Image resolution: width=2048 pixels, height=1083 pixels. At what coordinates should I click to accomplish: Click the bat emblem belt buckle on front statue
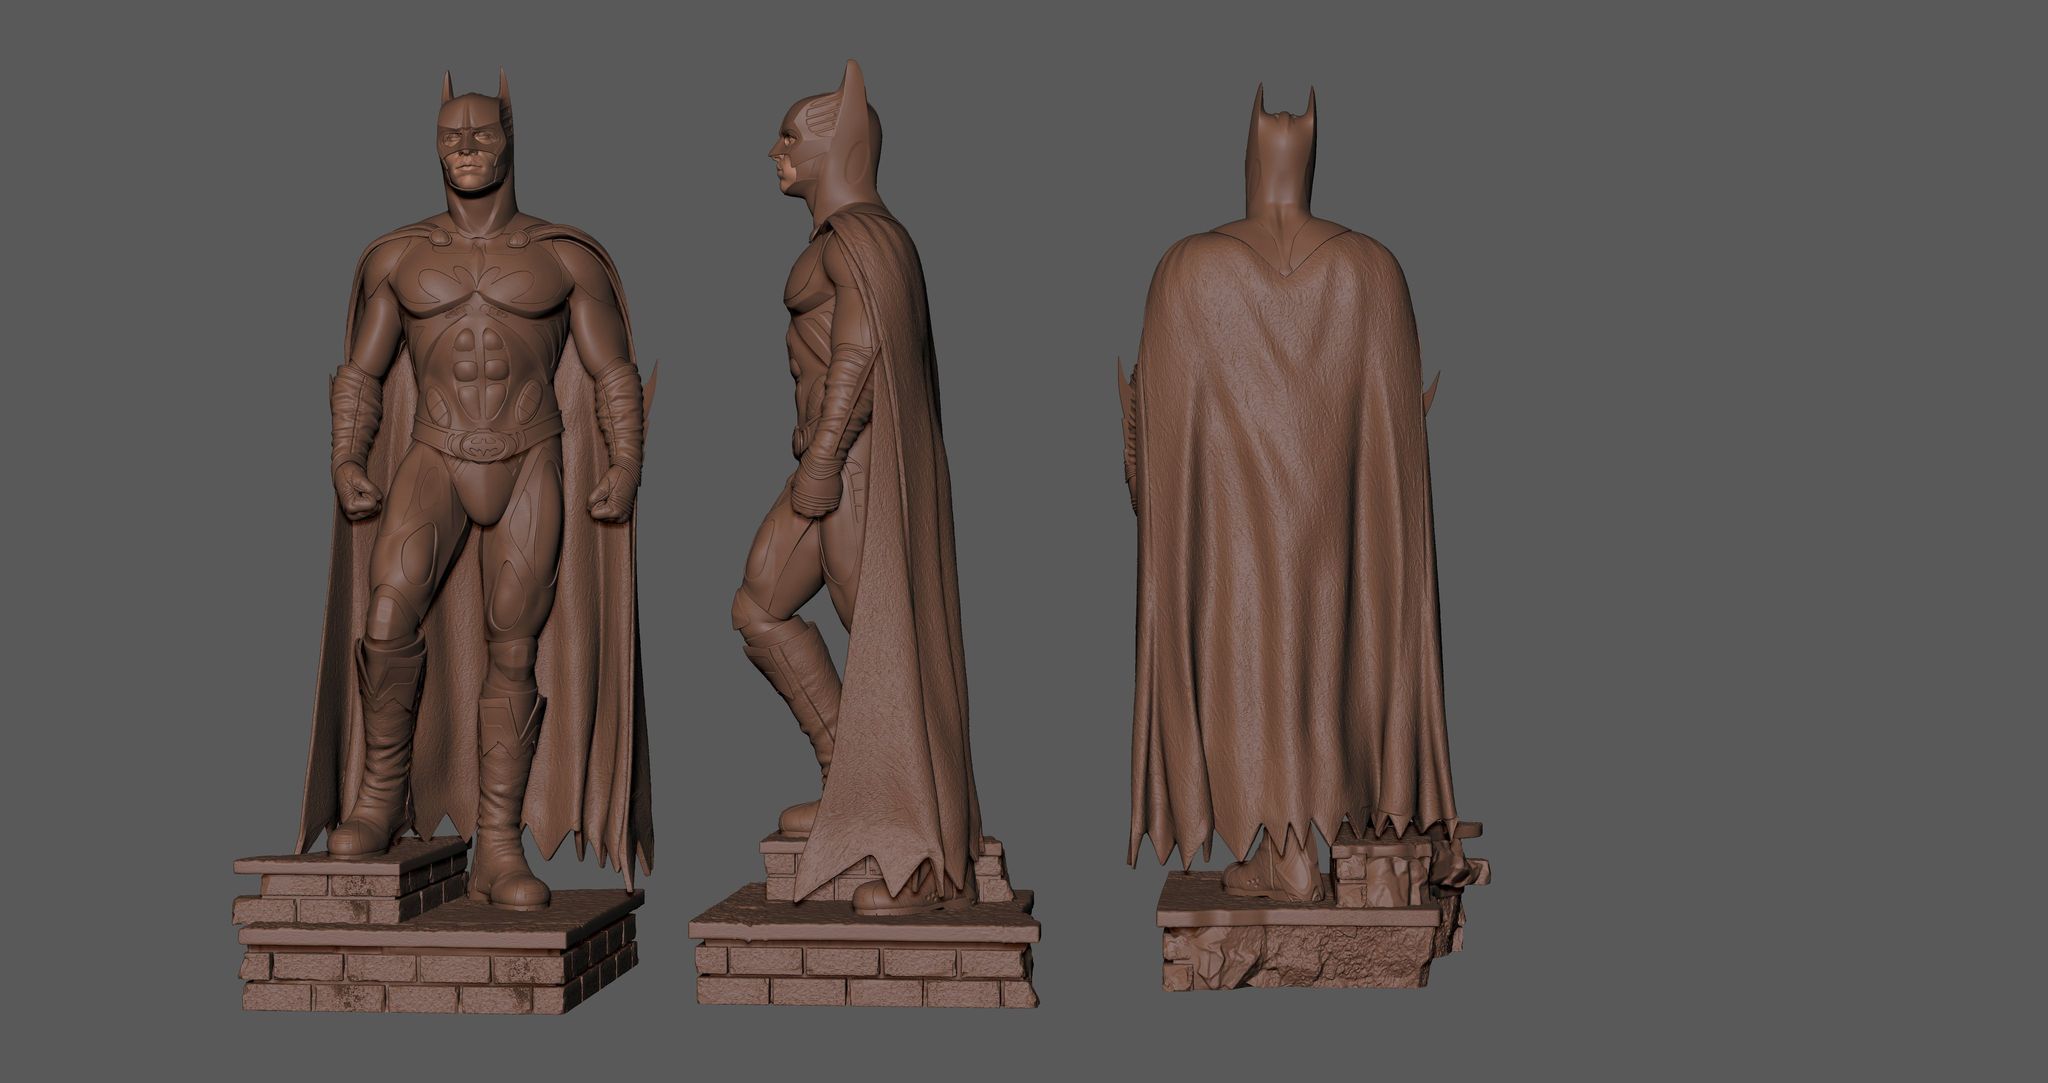(485, 443)
